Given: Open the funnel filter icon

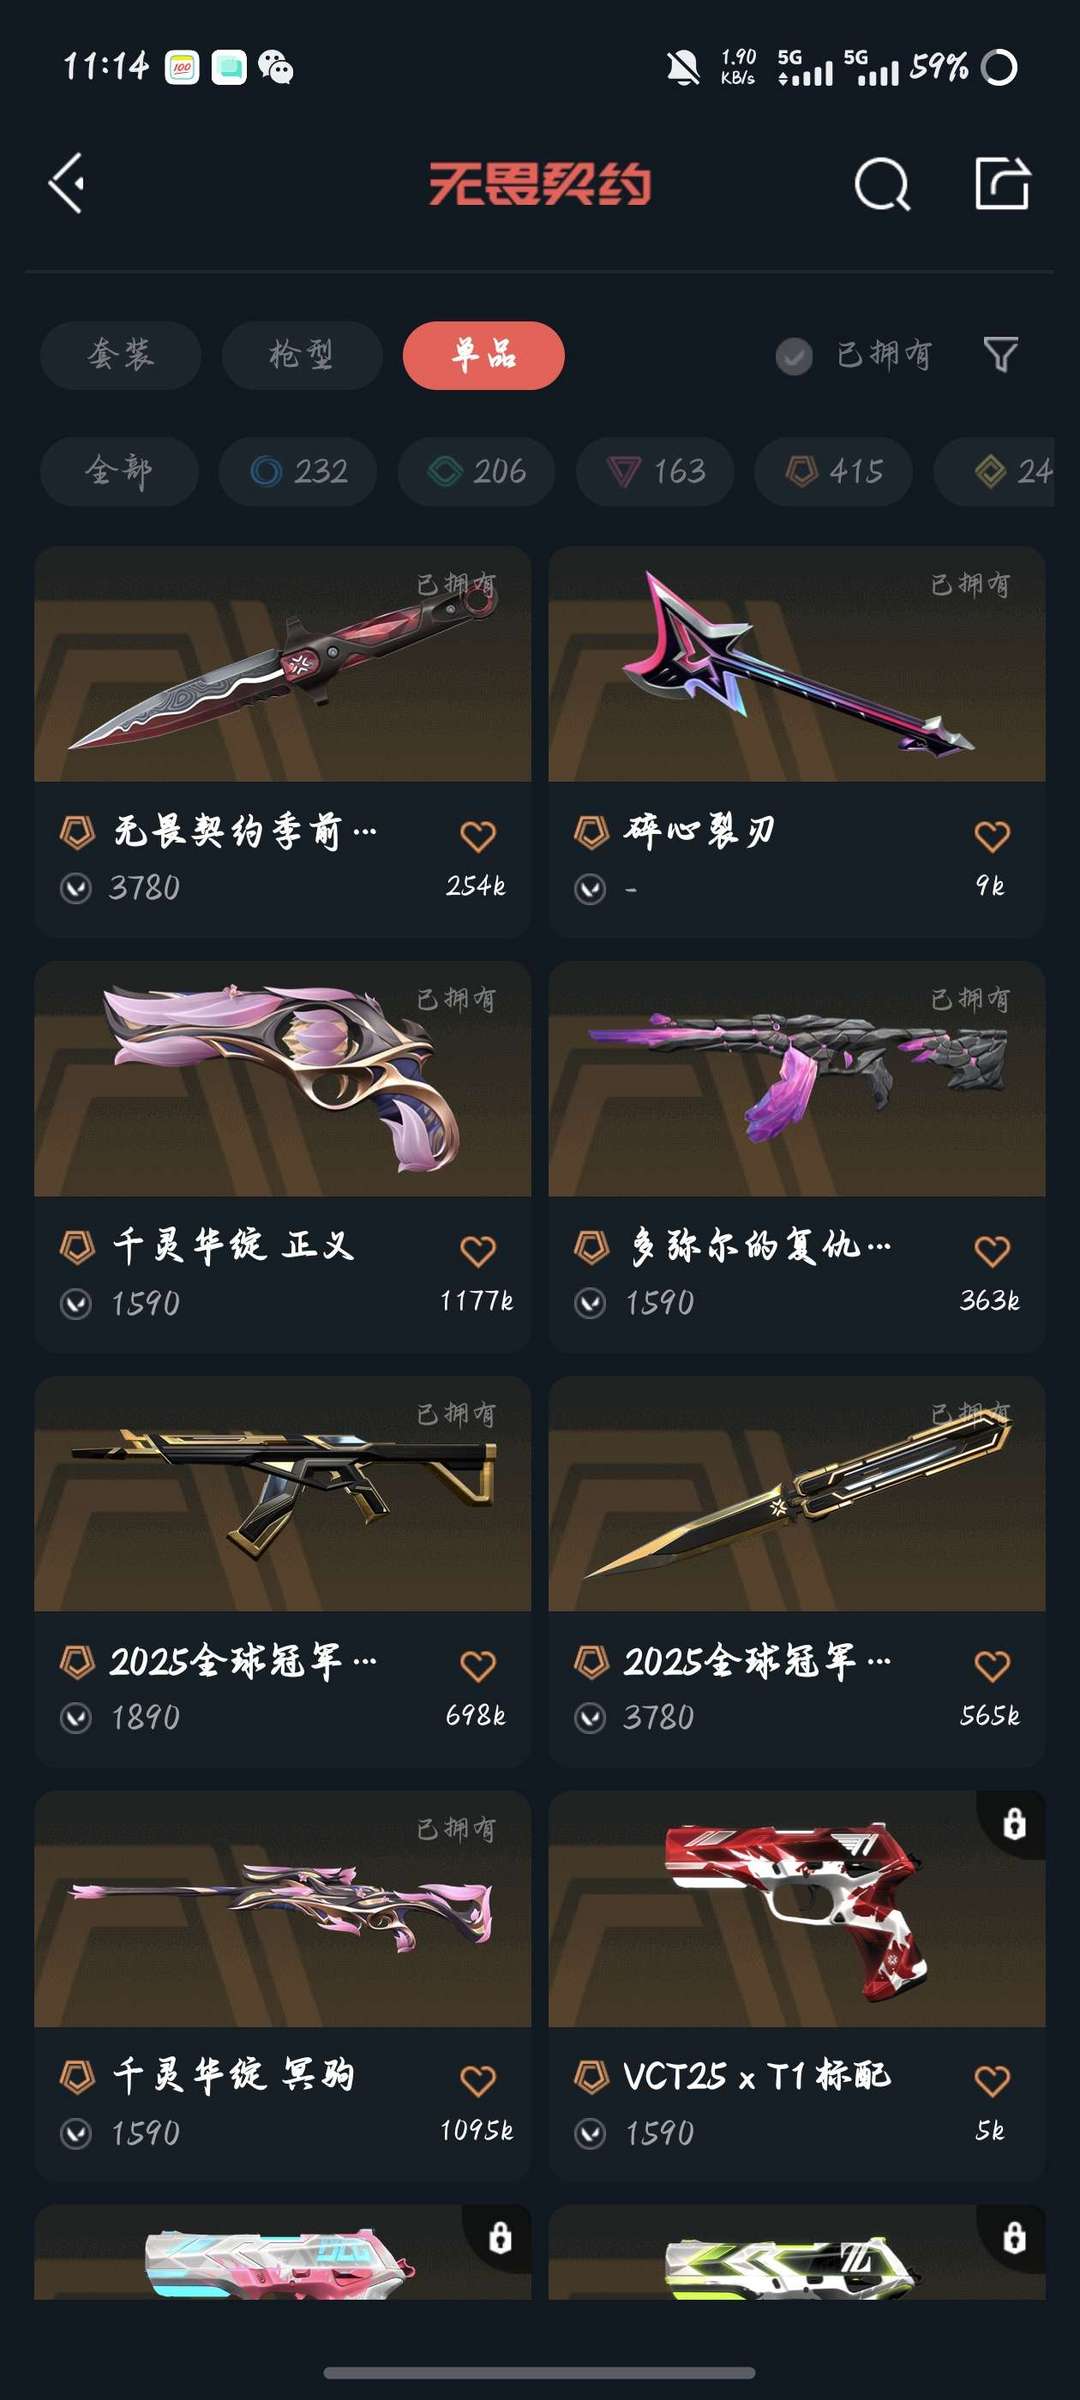Looking at the screenshot, I should [x=1001, y=354].
